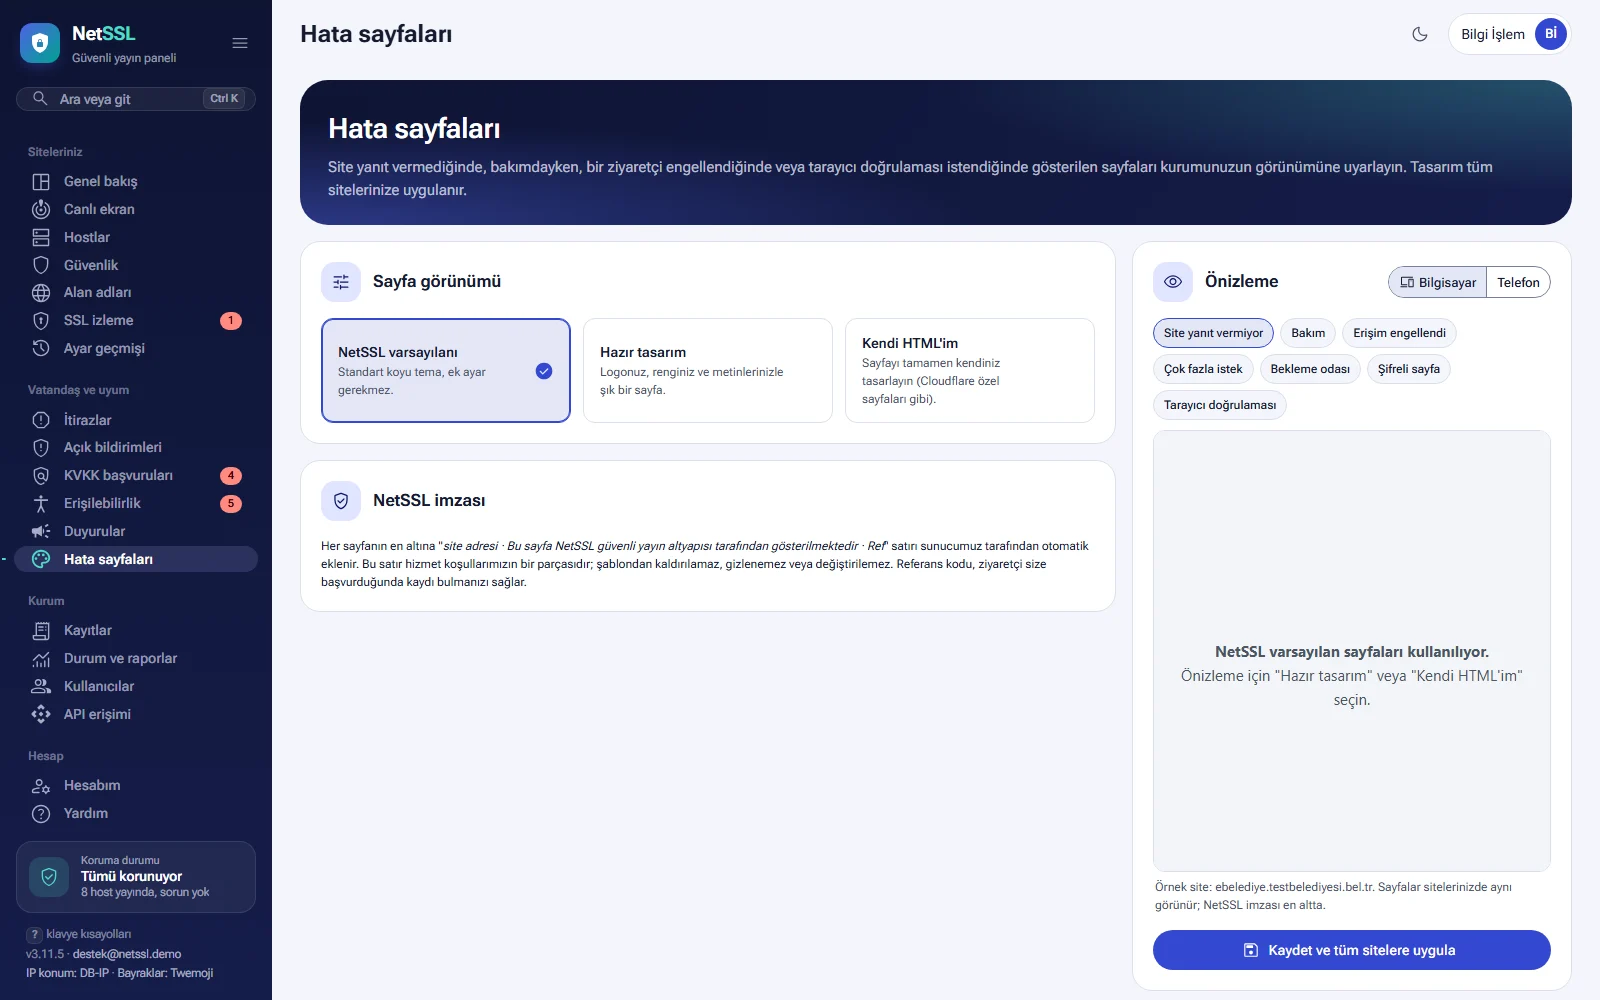
Task: Switch preview to Bilgisayar
Action: coord(1438,282)
